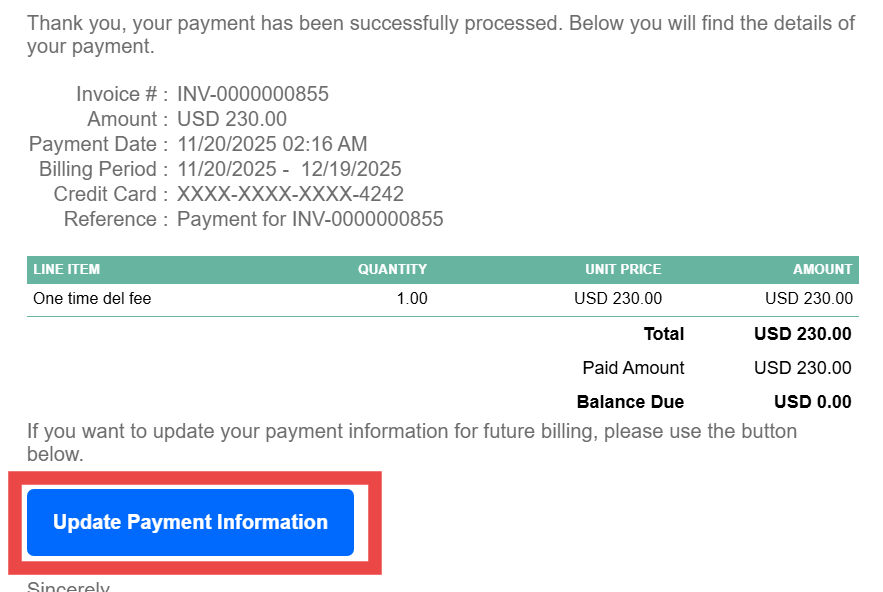Click the LINE ITEM column header

[x=67, y=269]
